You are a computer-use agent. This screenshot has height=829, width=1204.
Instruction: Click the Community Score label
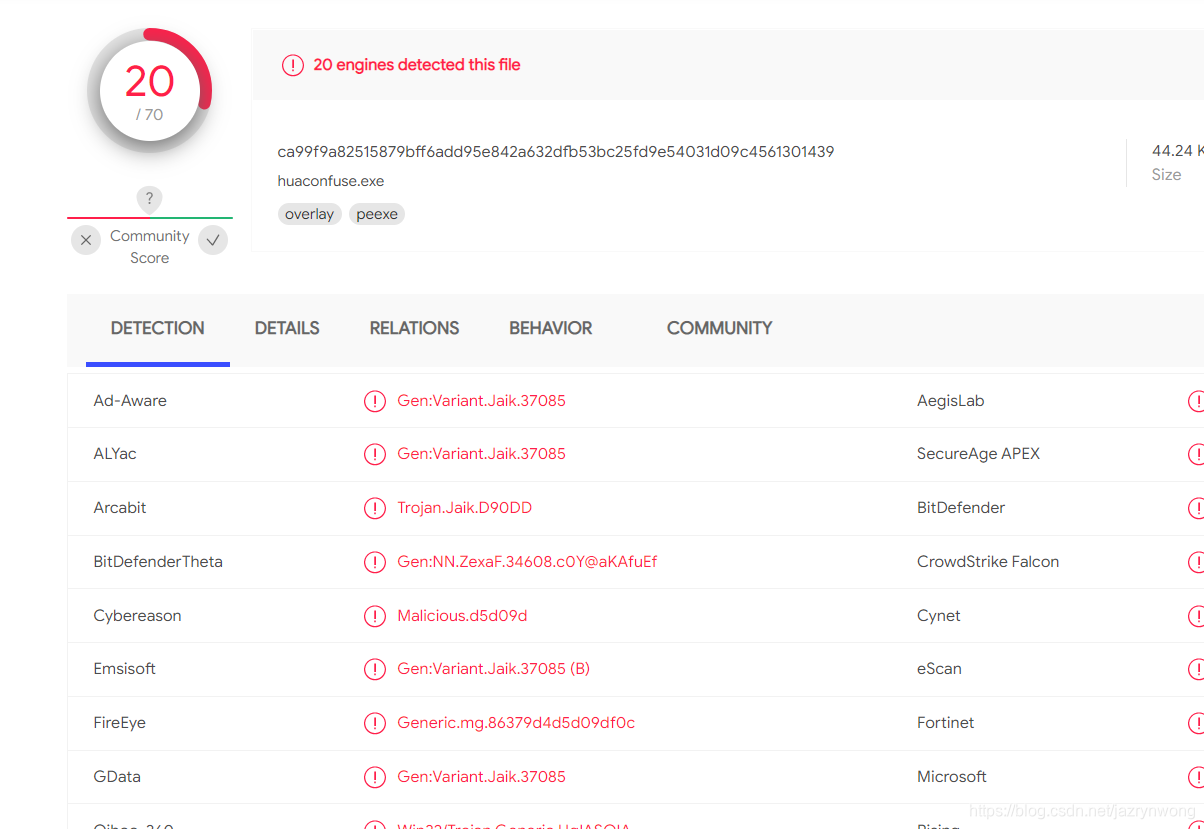149,247
